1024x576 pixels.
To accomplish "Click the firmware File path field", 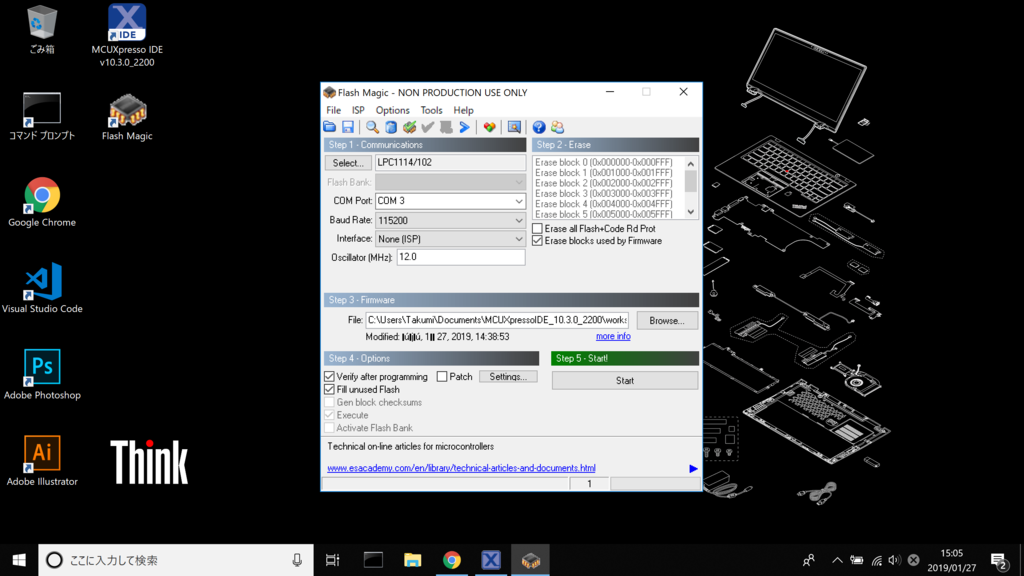I will [x=497, y=320].
